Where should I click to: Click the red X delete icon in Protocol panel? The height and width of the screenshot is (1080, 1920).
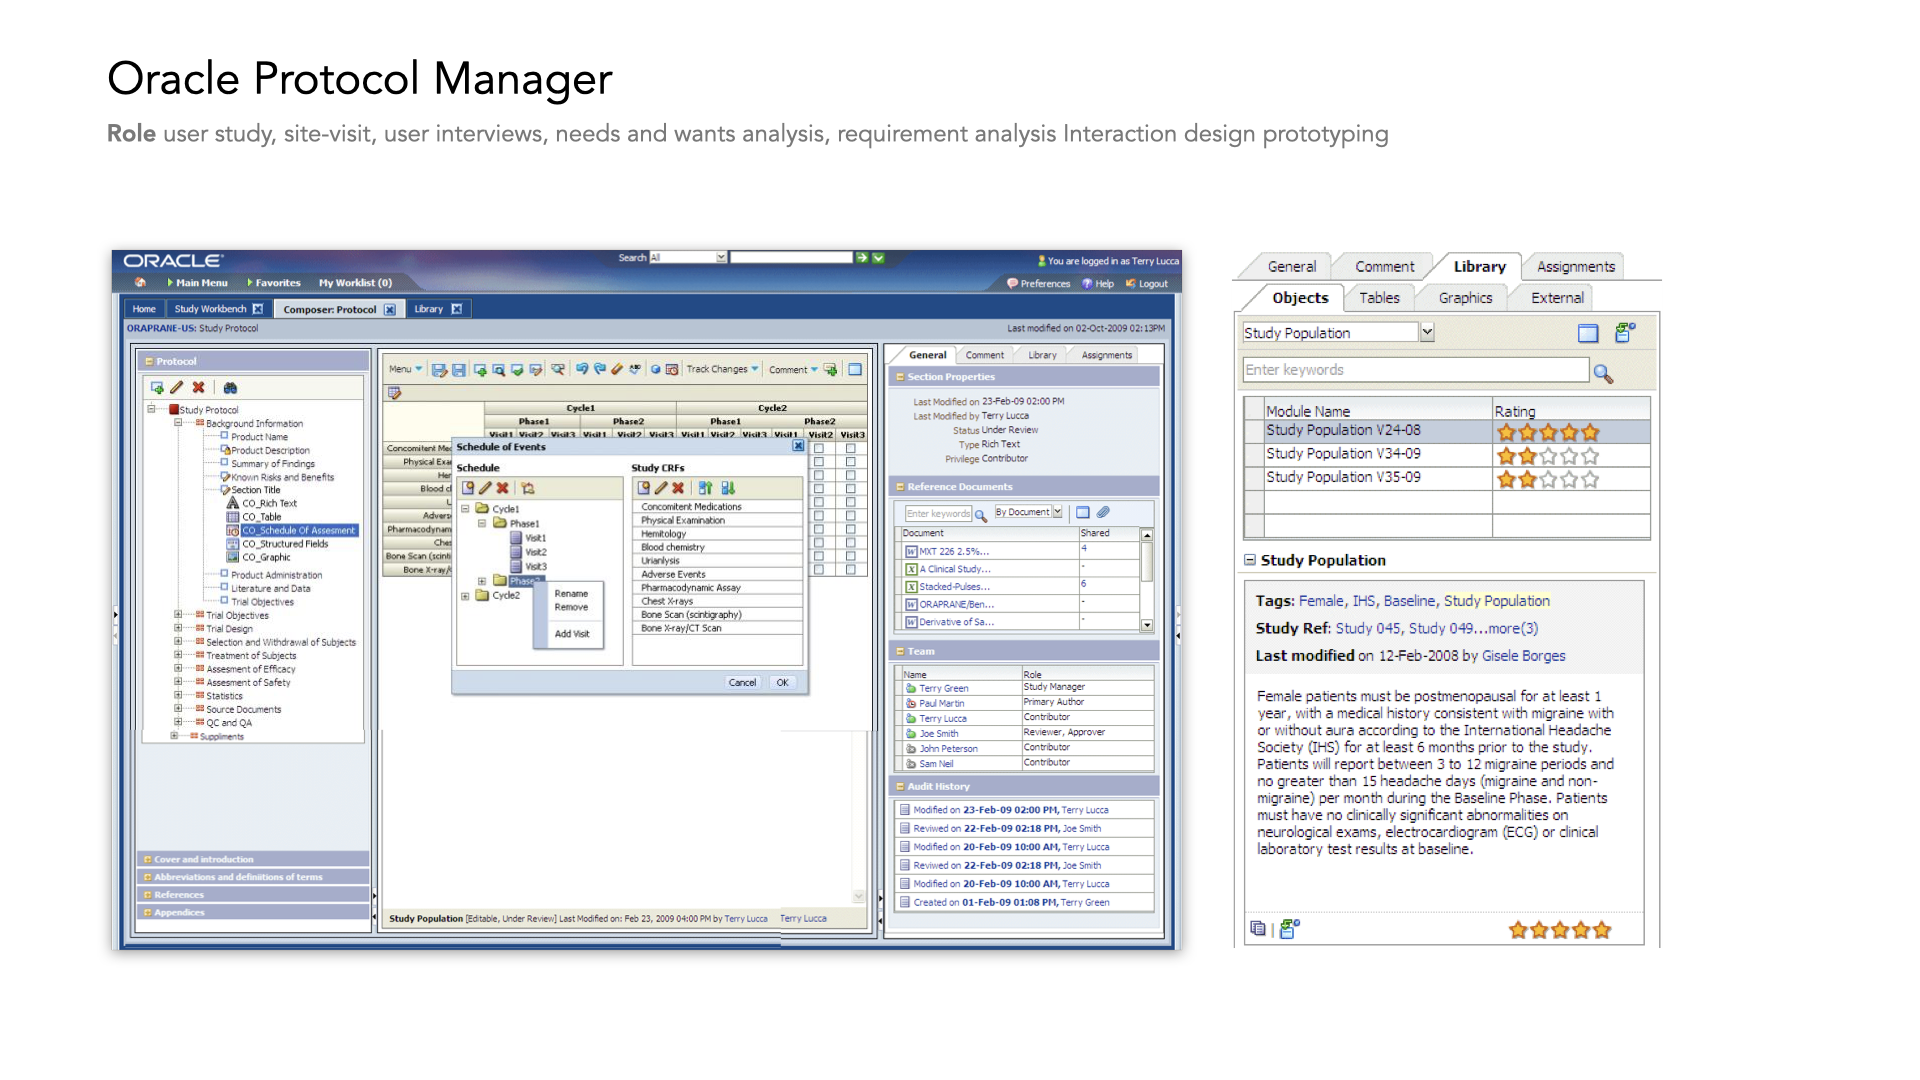click(x=199, y=388)
